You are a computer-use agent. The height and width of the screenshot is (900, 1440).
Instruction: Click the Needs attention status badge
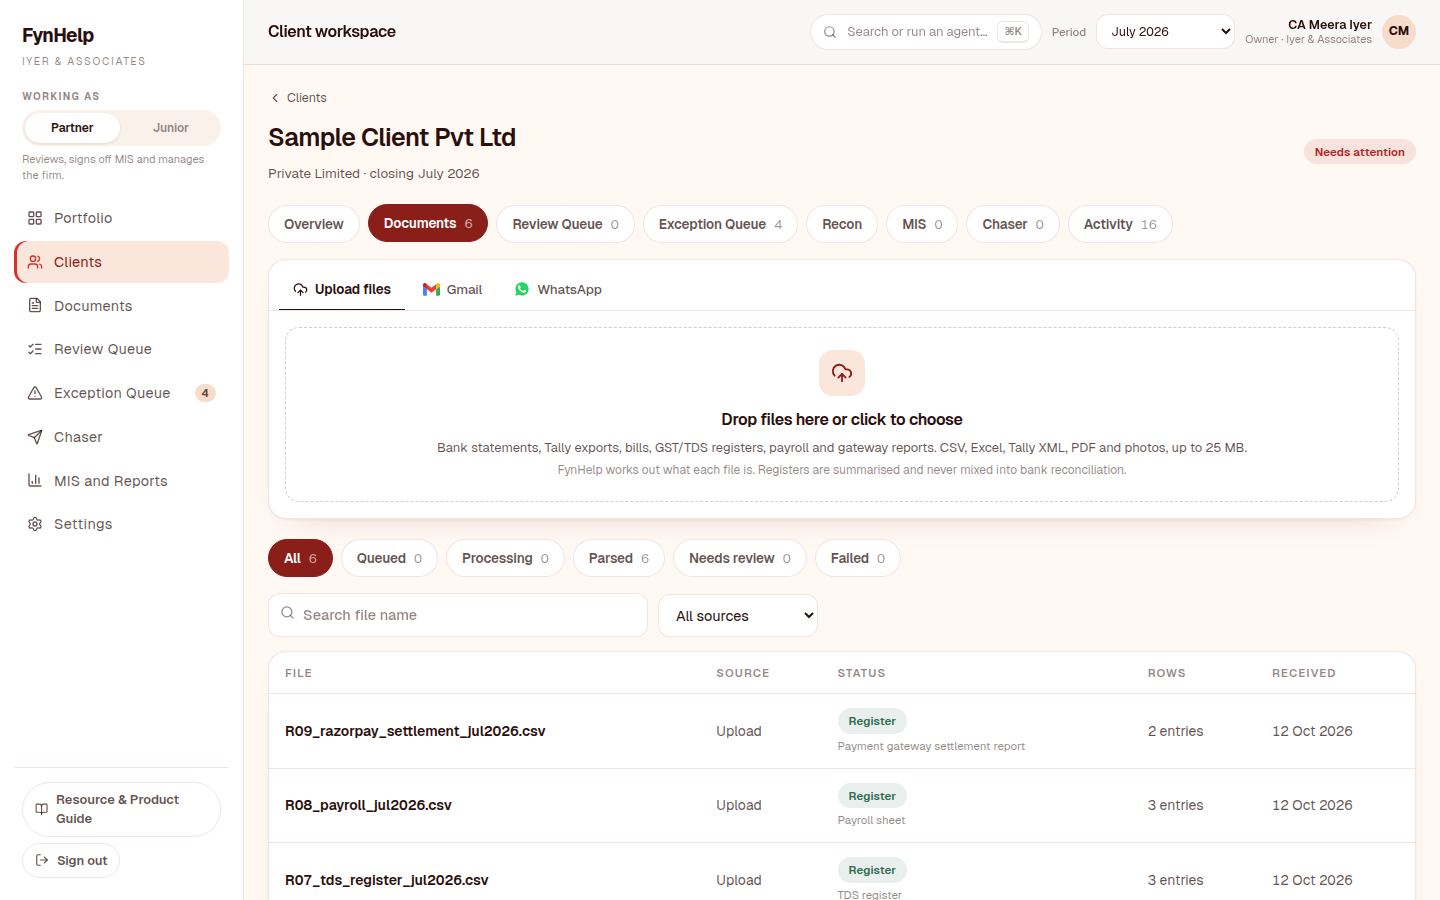tap(1359, 152)
